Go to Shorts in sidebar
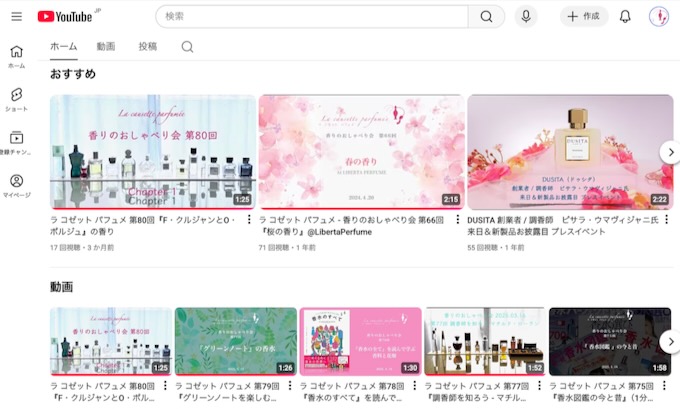 pos(16,99)
